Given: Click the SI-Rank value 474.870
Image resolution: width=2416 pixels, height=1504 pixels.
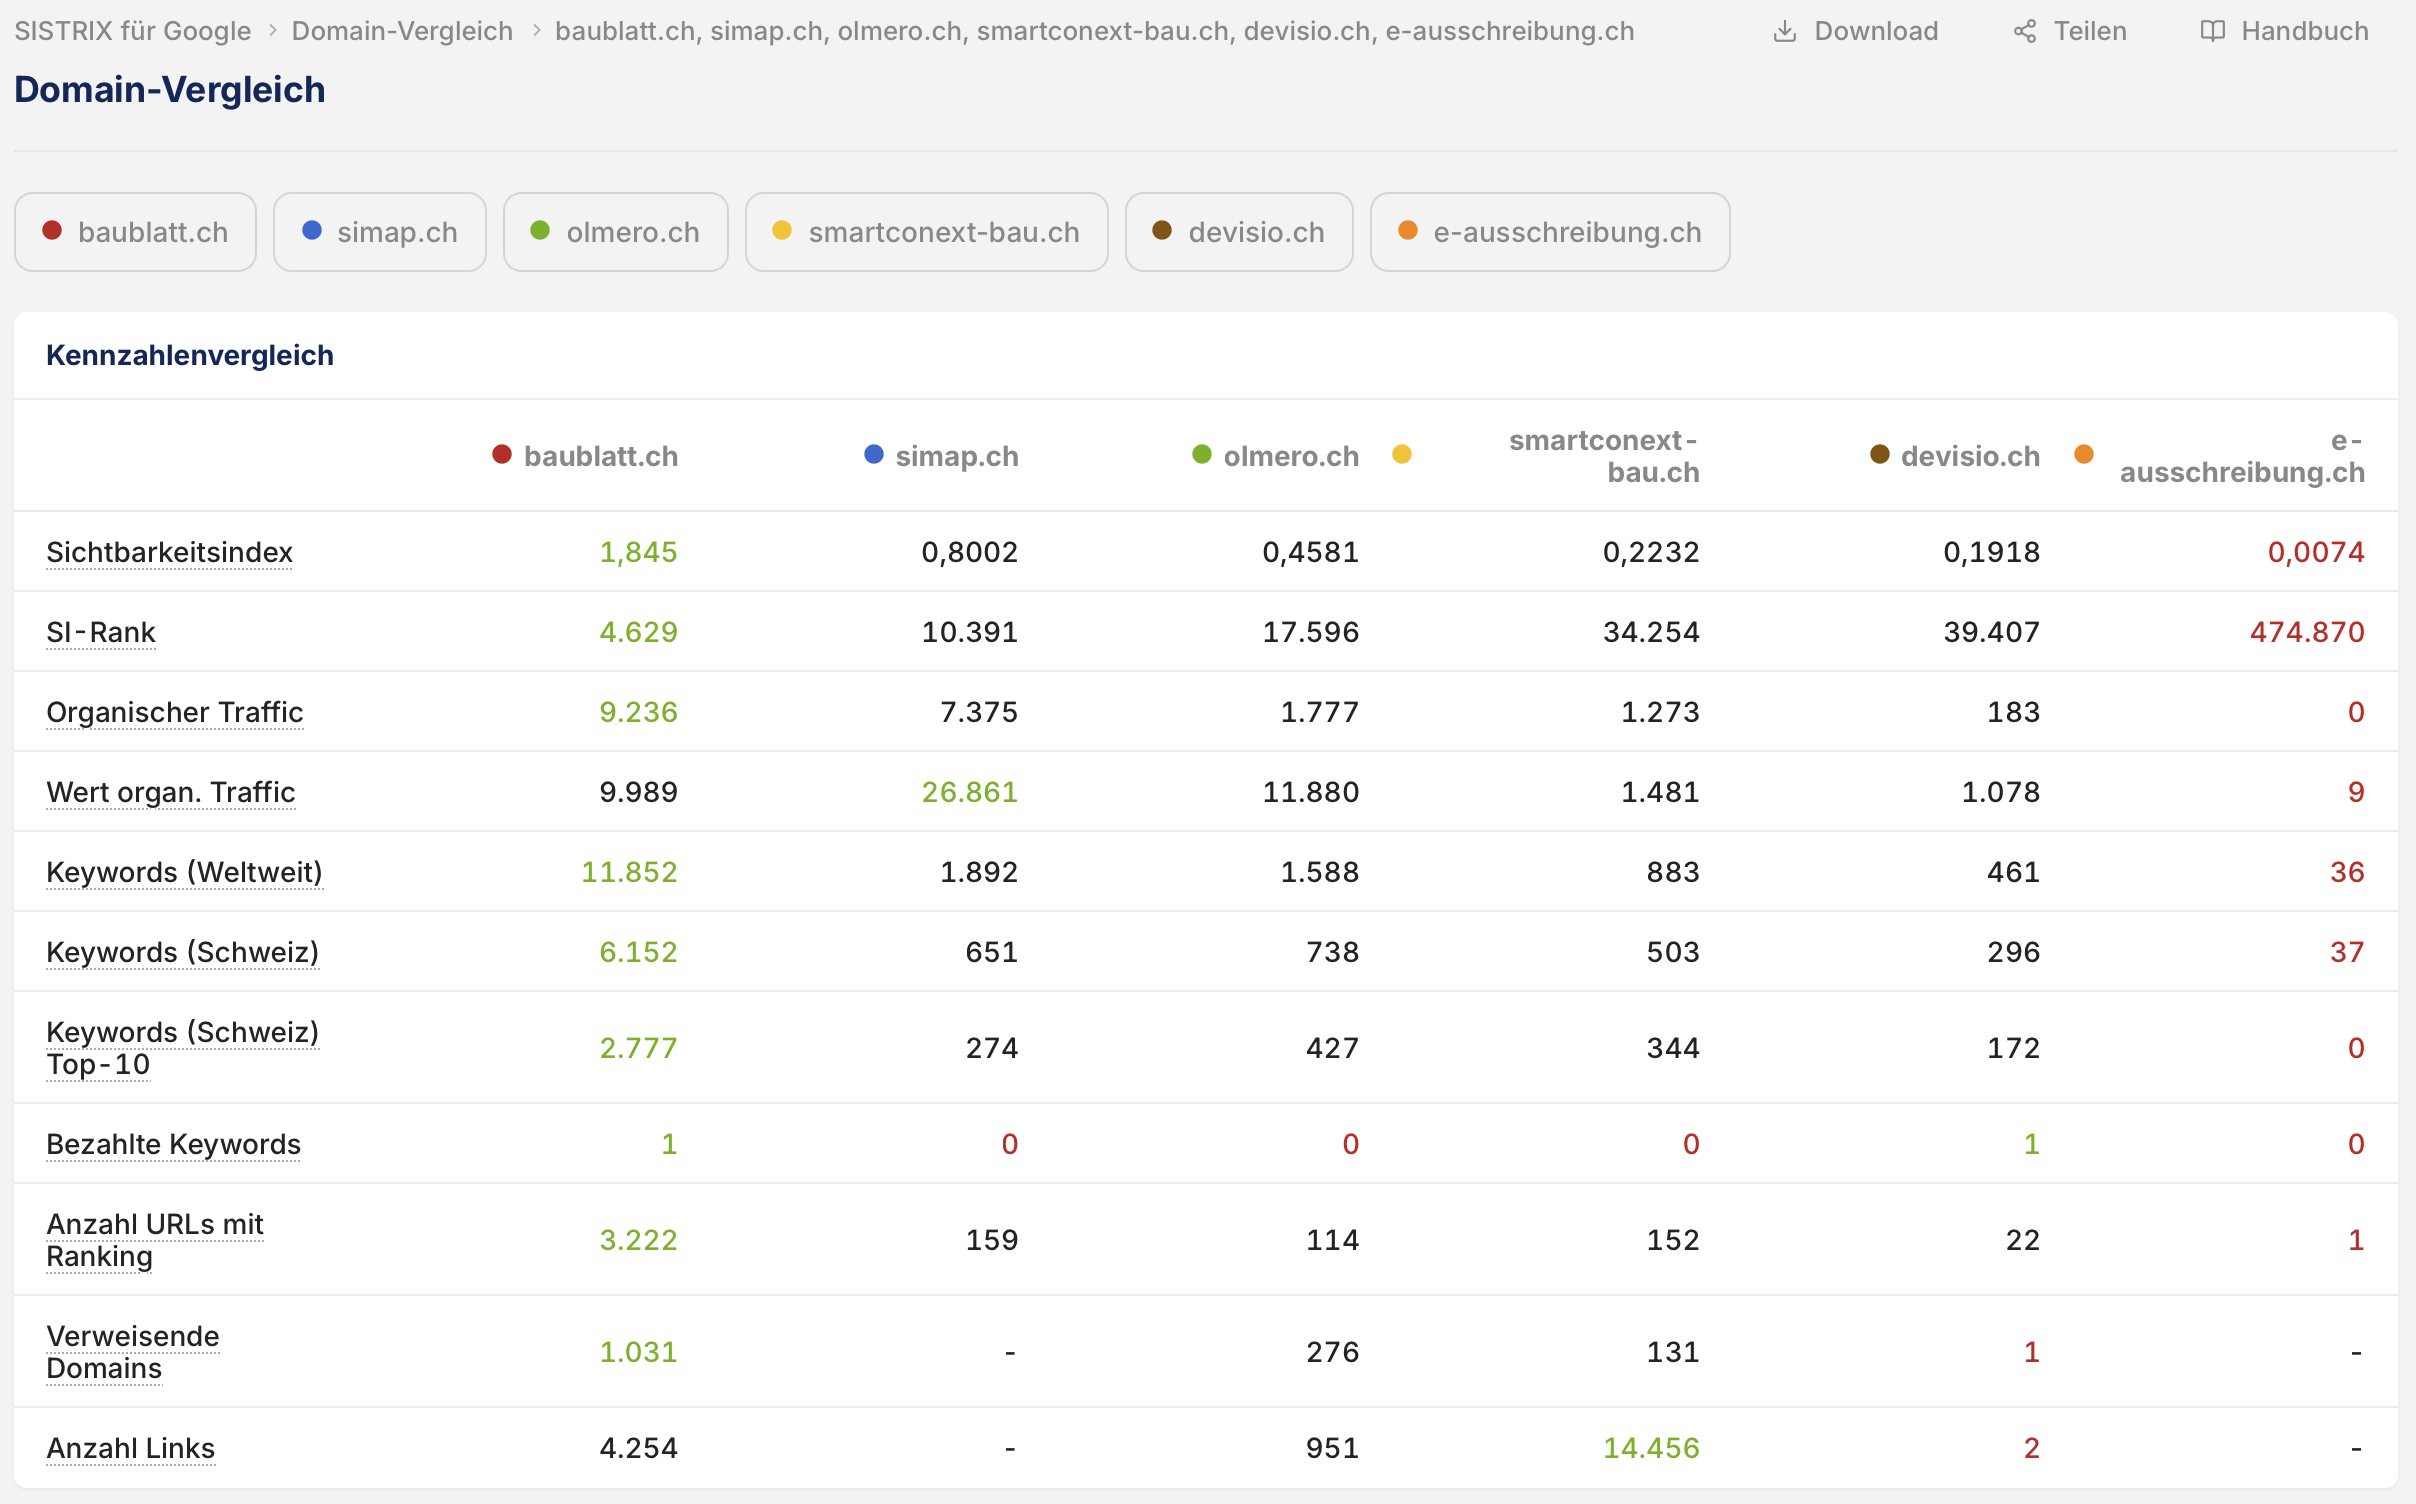Looking at the screenshot, I should 2307,632.
